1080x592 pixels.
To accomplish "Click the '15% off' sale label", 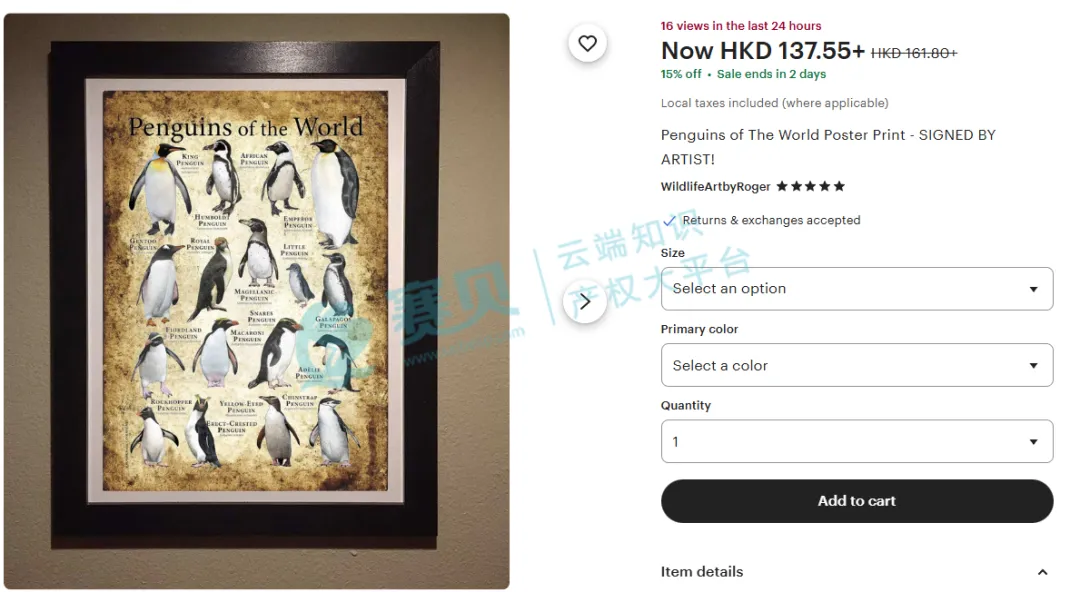I will coord(681,74).
